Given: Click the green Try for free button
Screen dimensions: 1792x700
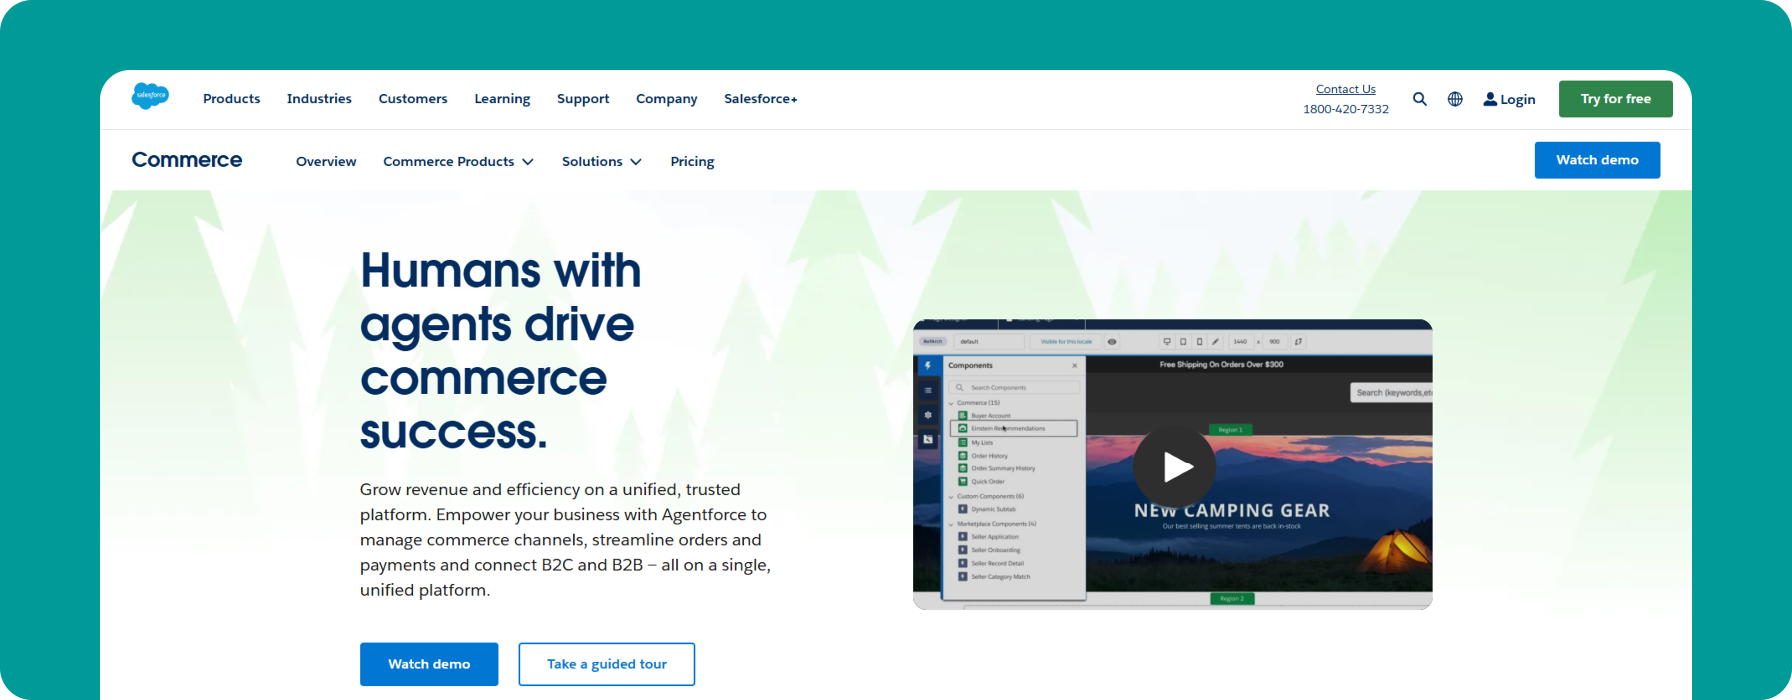Looking at the screenshot, I should click(x=1616, y=99).
